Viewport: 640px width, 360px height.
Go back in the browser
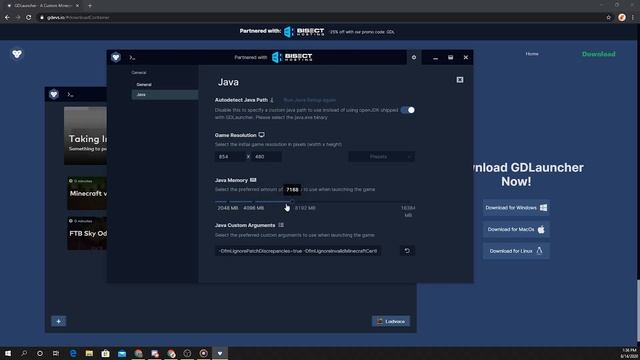[x=7, y=18]
